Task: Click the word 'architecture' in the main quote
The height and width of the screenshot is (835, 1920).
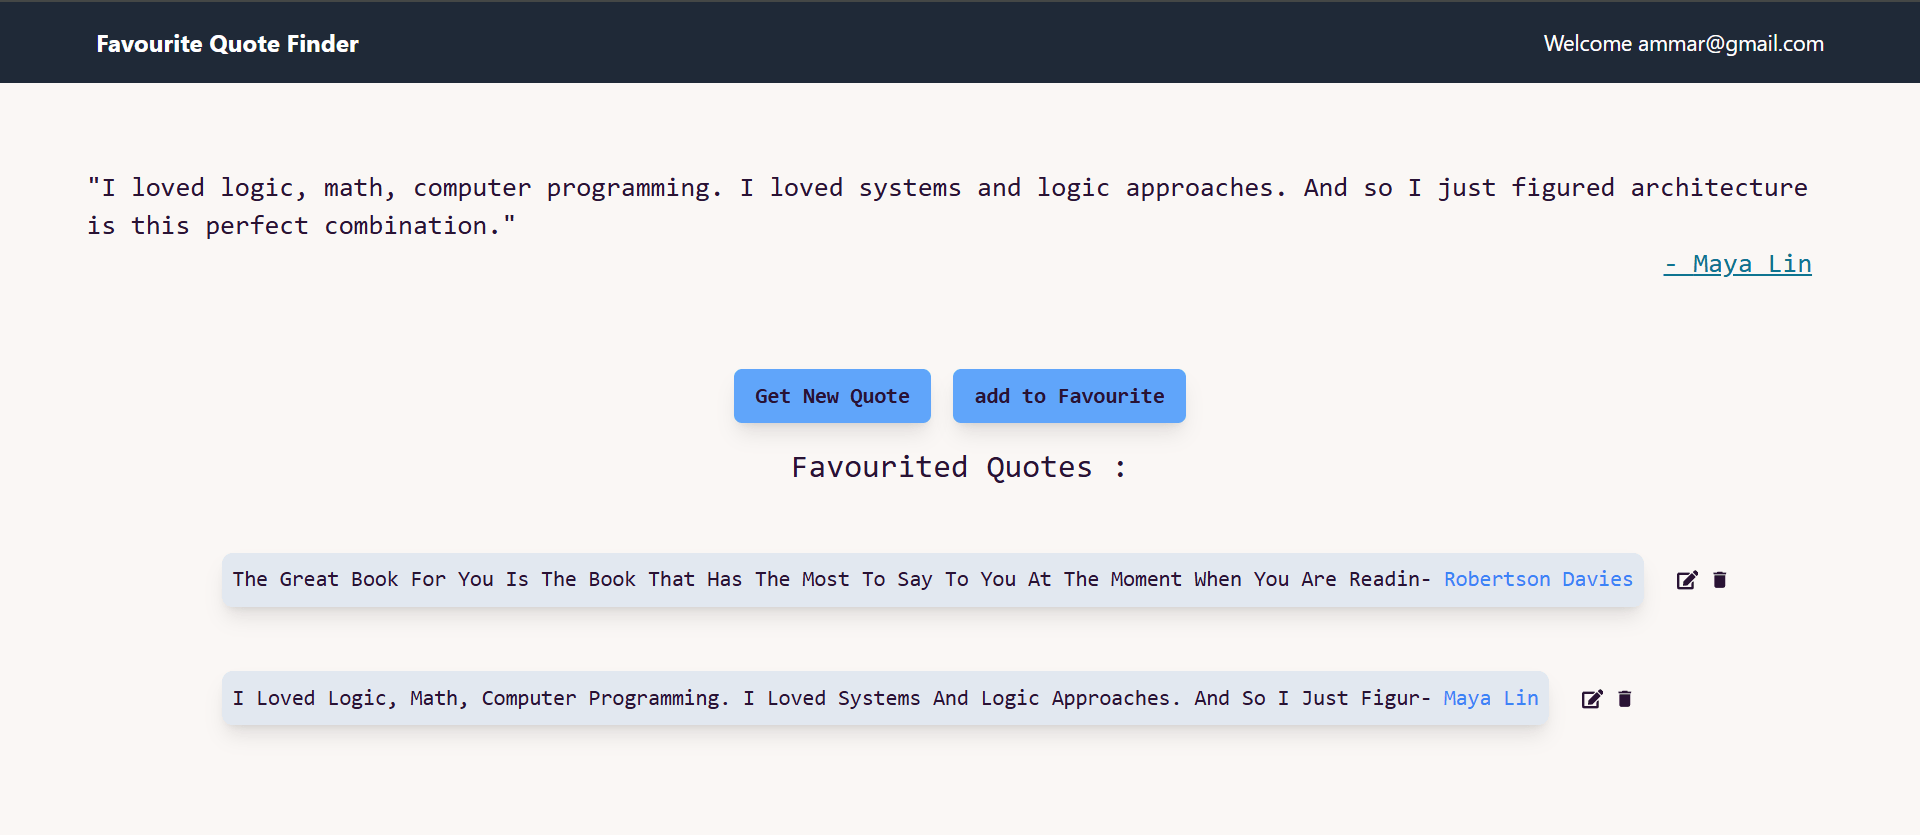Action: (x=1718, y=188)
